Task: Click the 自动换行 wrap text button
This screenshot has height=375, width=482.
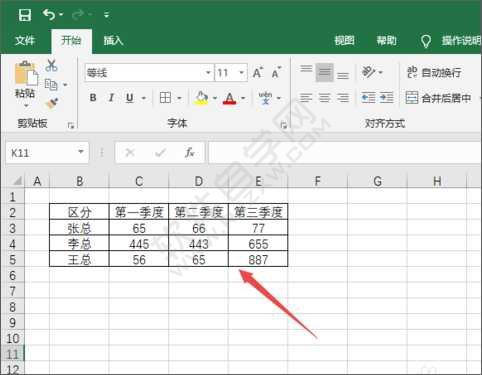Action: pyautogui.click(x=434, y=72)
